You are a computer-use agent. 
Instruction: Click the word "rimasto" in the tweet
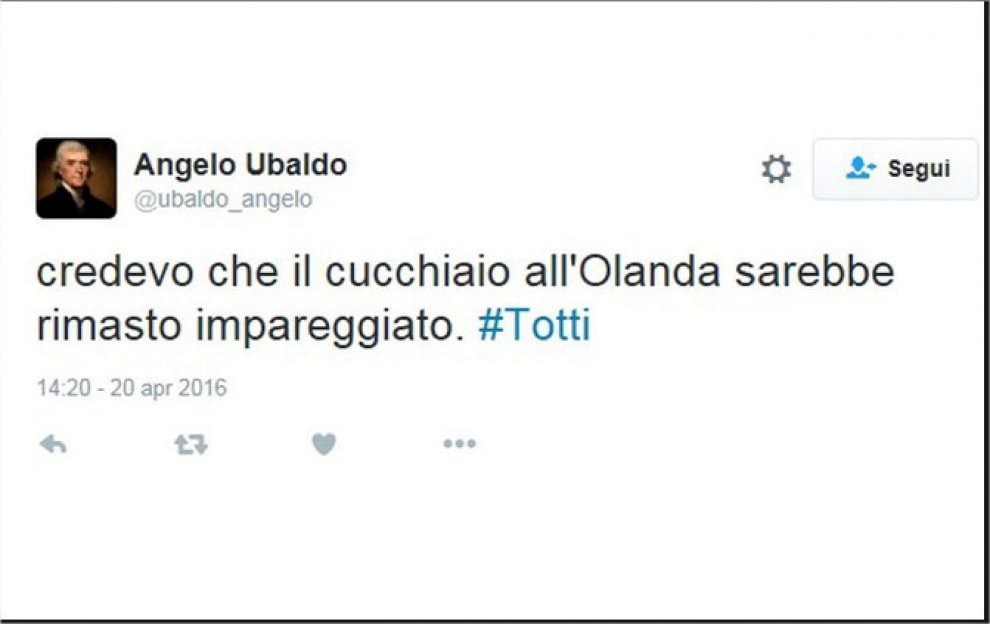(109, 327)
